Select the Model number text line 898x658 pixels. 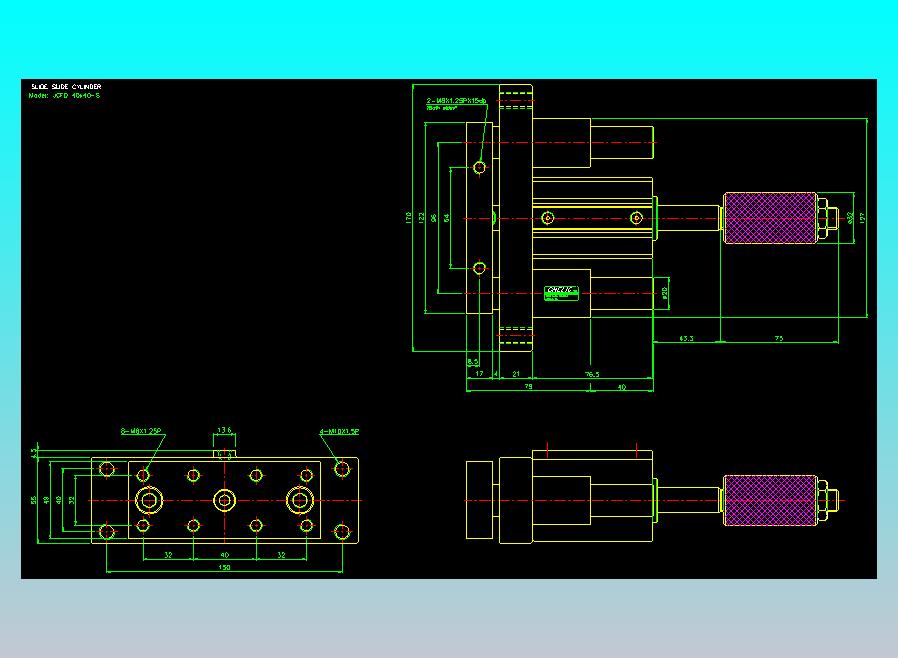pyautogui.click(x=64, y=96)
